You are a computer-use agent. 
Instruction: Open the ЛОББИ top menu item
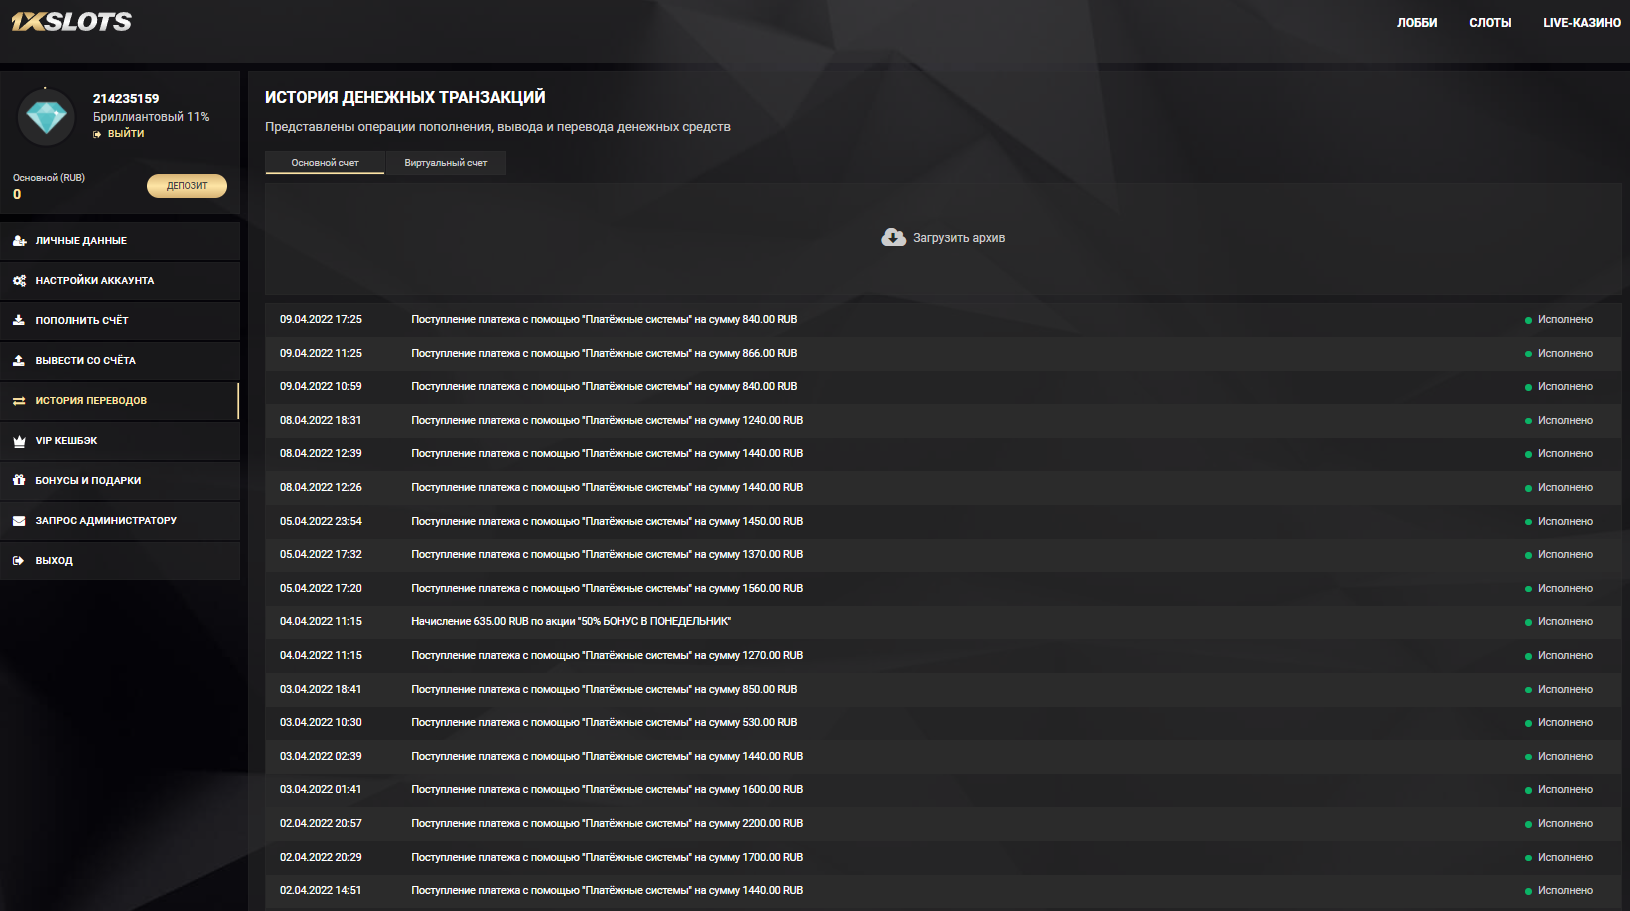pyautogui.click(x=1417, y=23)
